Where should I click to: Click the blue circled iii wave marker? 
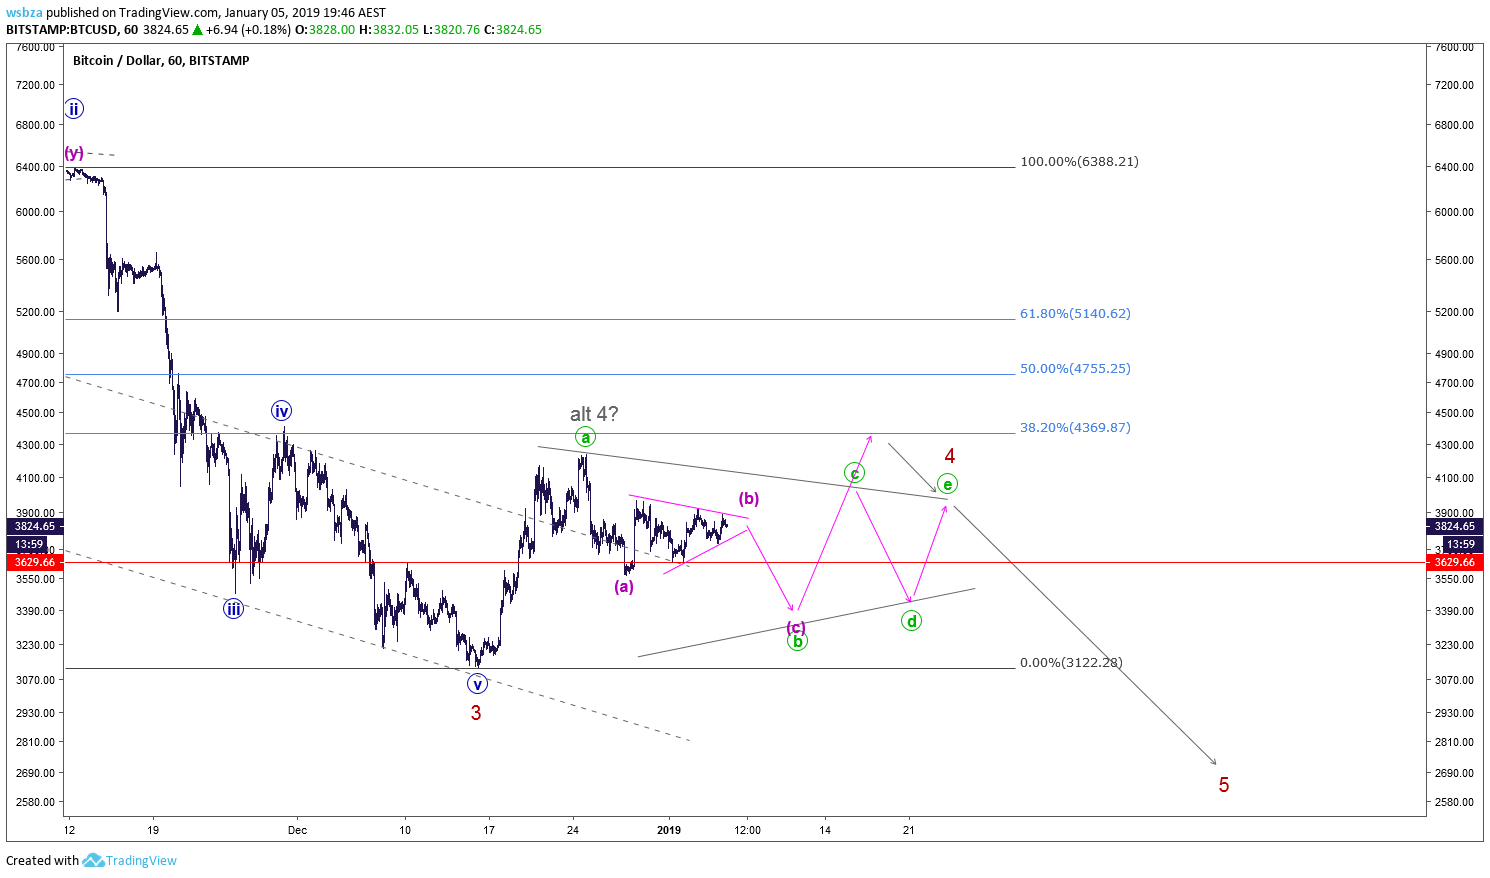pyautogui.click(x=233, y=608)
